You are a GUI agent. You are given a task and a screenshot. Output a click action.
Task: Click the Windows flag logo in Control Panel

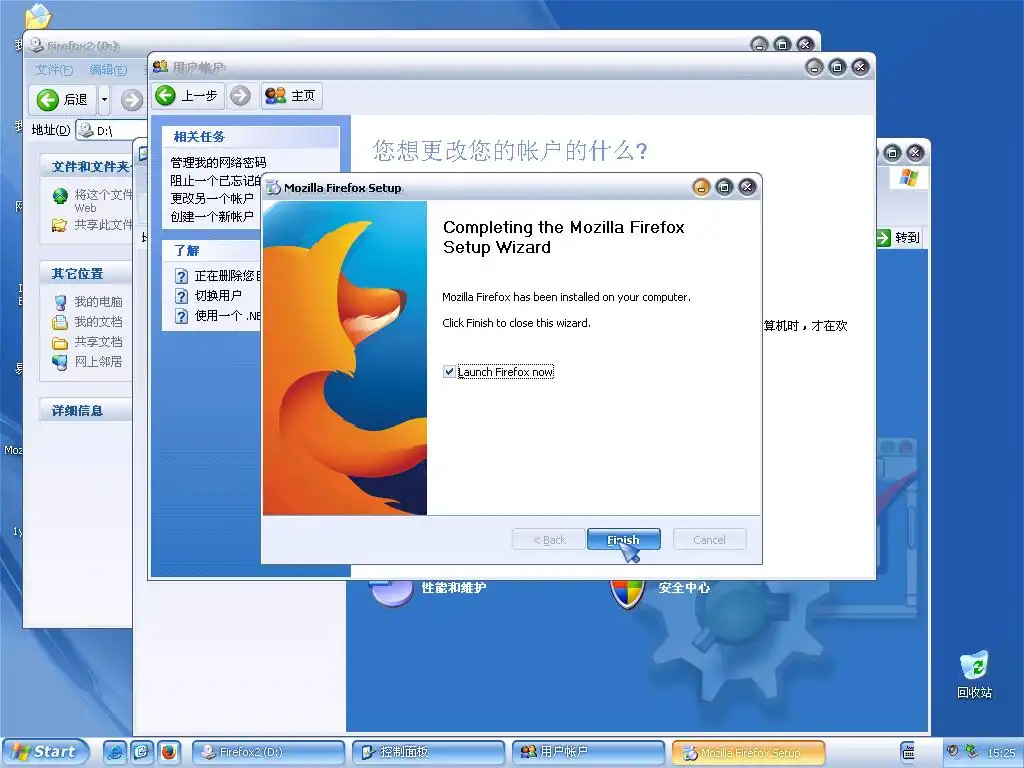pyautogui.click(x=908, y=177)
